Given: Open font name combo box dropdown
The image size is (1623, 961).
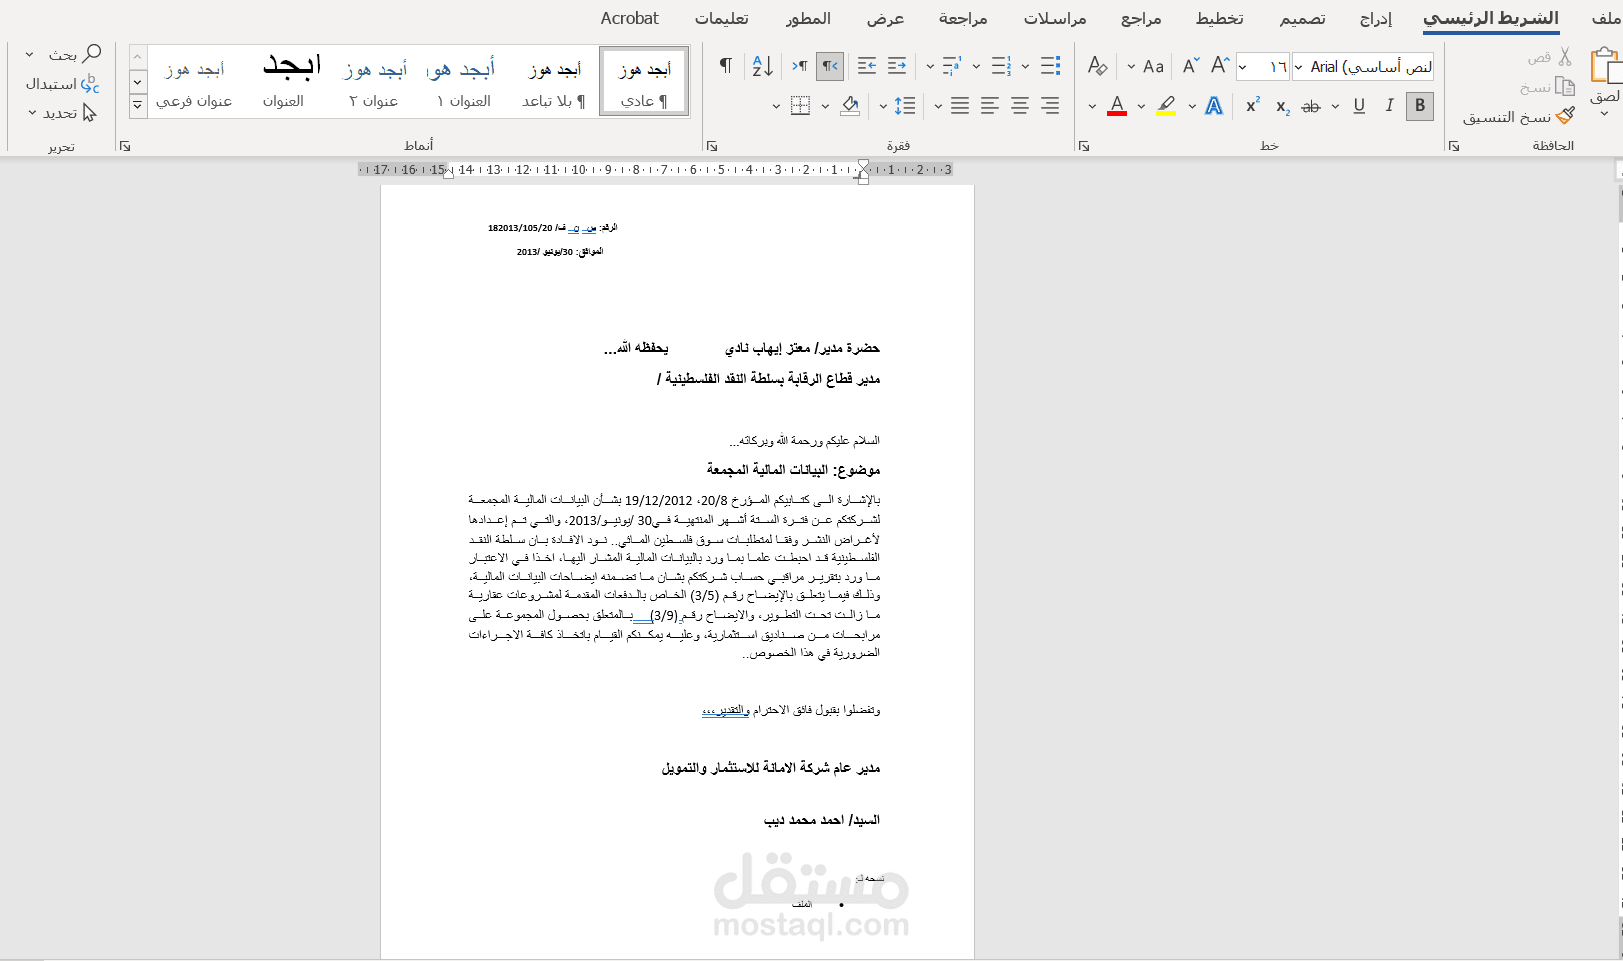Looking at the screenshot, I should coord(1298,67).
